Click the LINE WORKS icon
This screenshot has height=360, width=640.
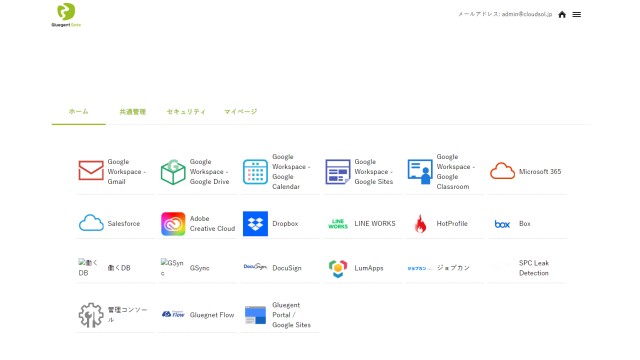338,224
